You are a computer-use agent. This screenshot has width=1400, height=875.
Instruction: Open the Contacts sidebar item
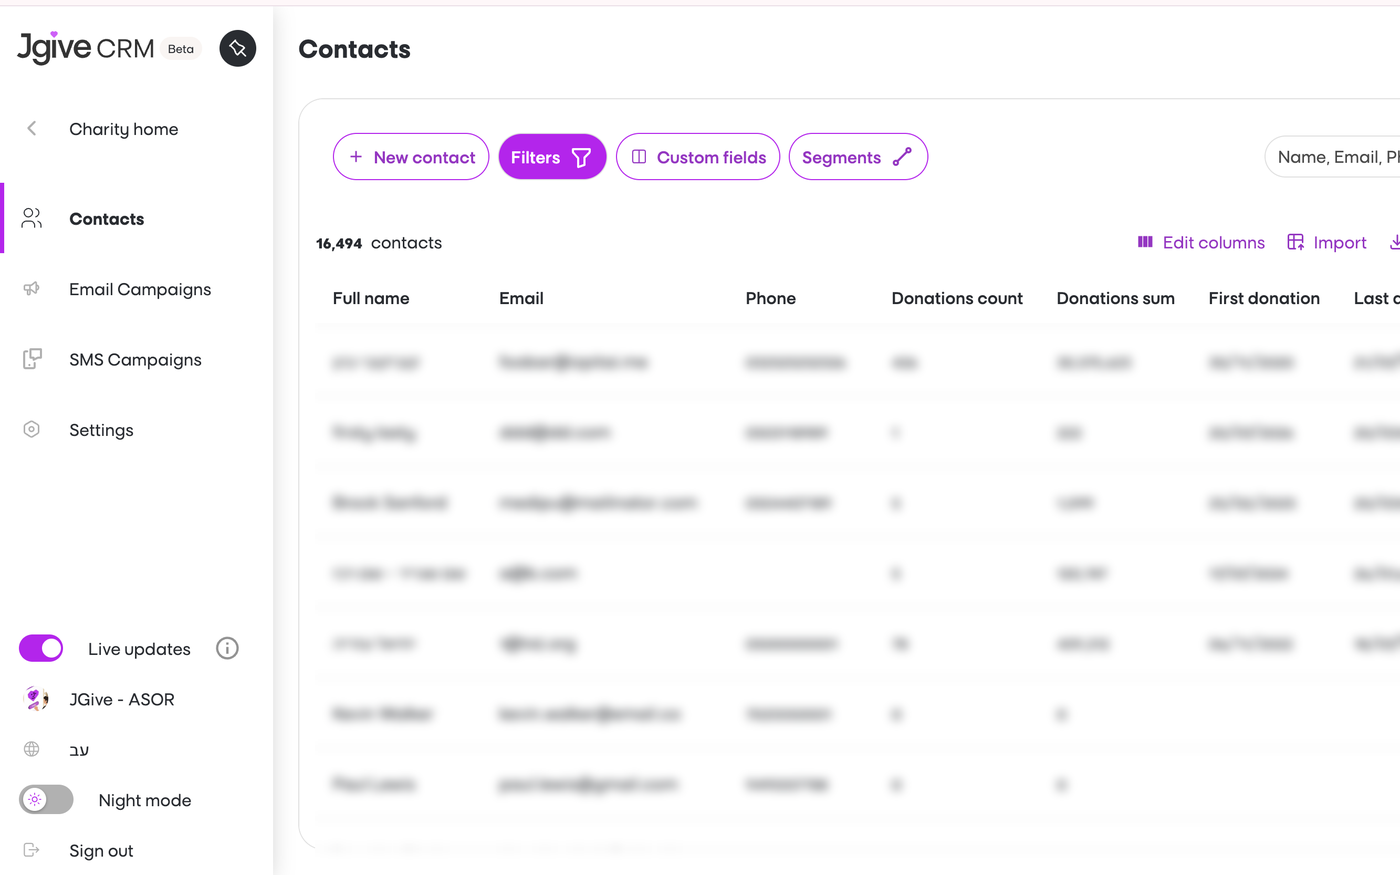[x=137, y=218]
